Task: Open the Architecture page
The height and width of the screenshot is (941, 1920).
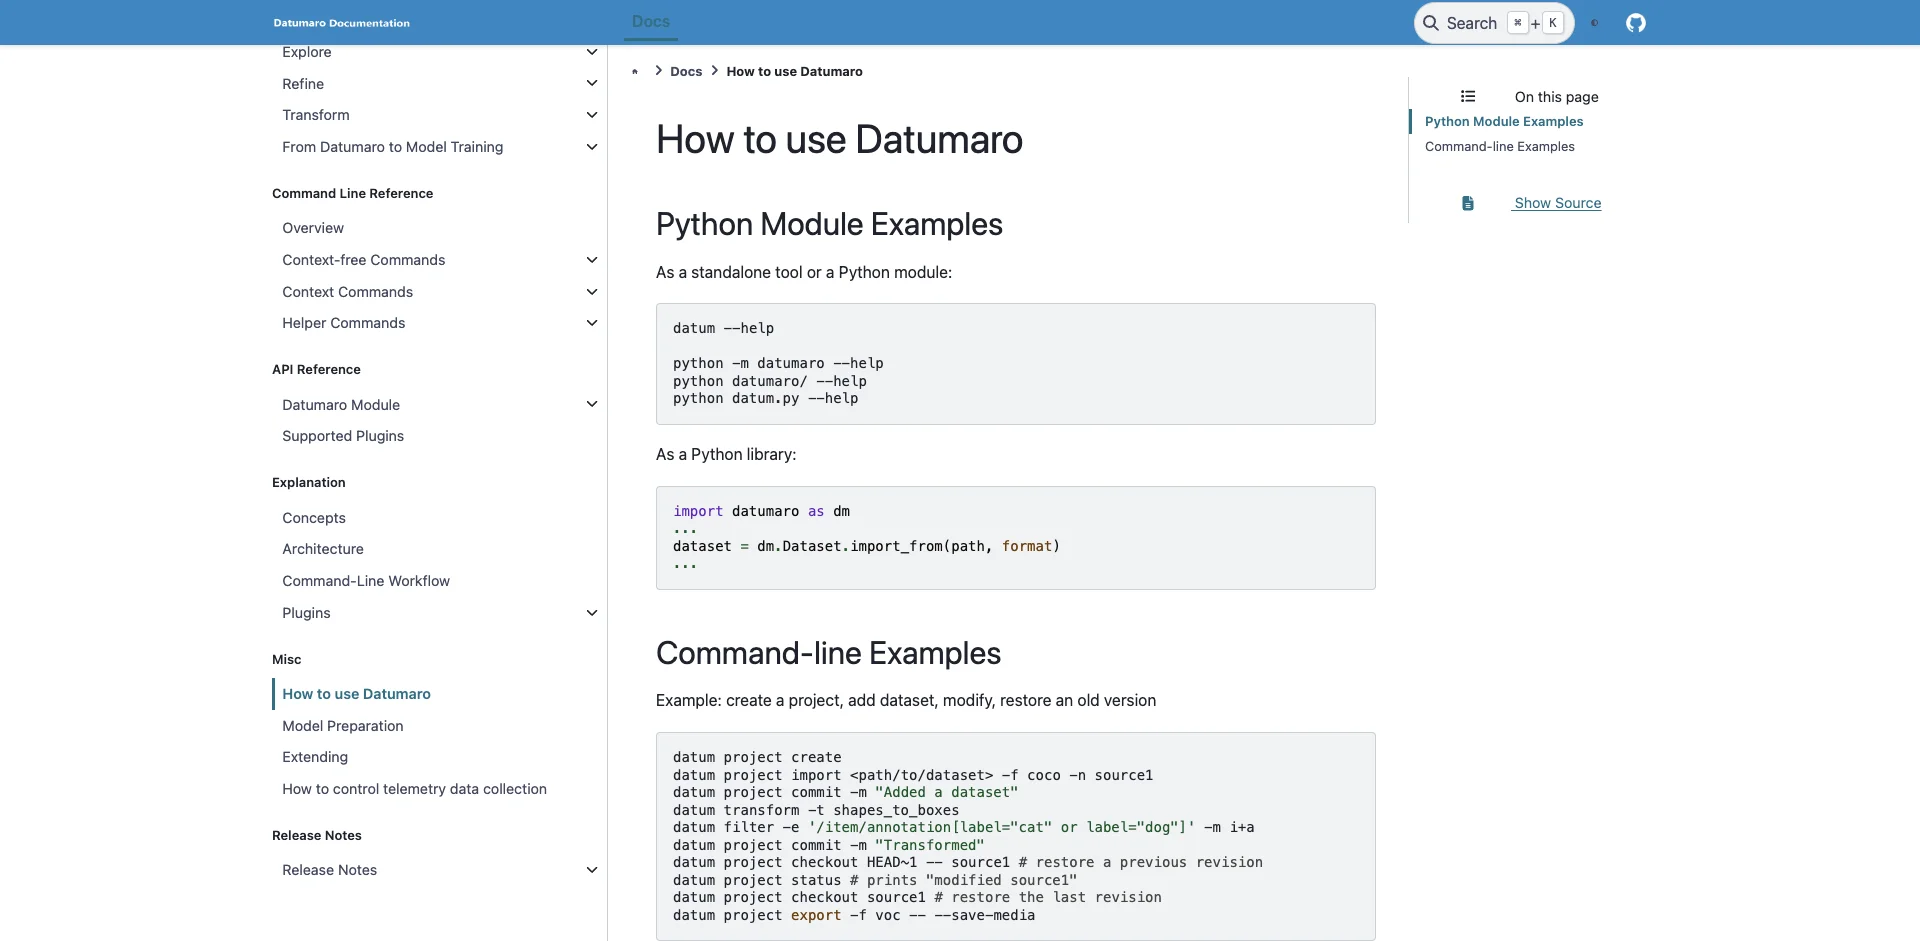Action: 323,549
